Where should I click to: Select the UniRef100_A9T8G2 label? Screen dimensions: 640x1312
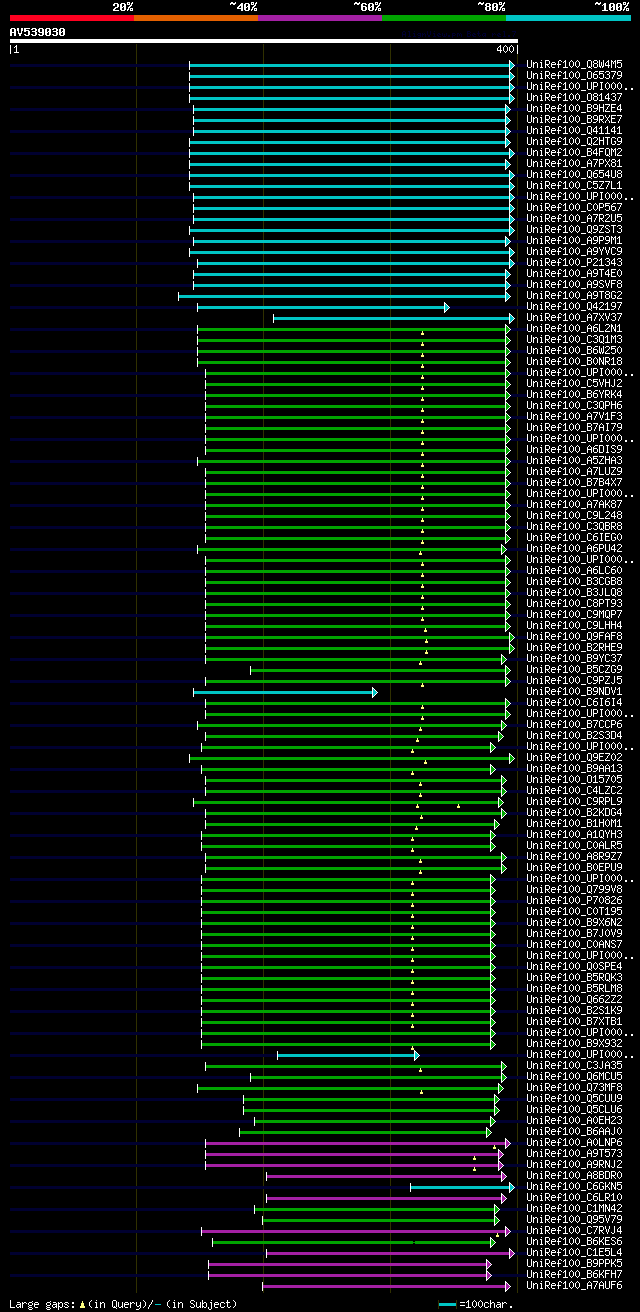(x=574, y=296)
